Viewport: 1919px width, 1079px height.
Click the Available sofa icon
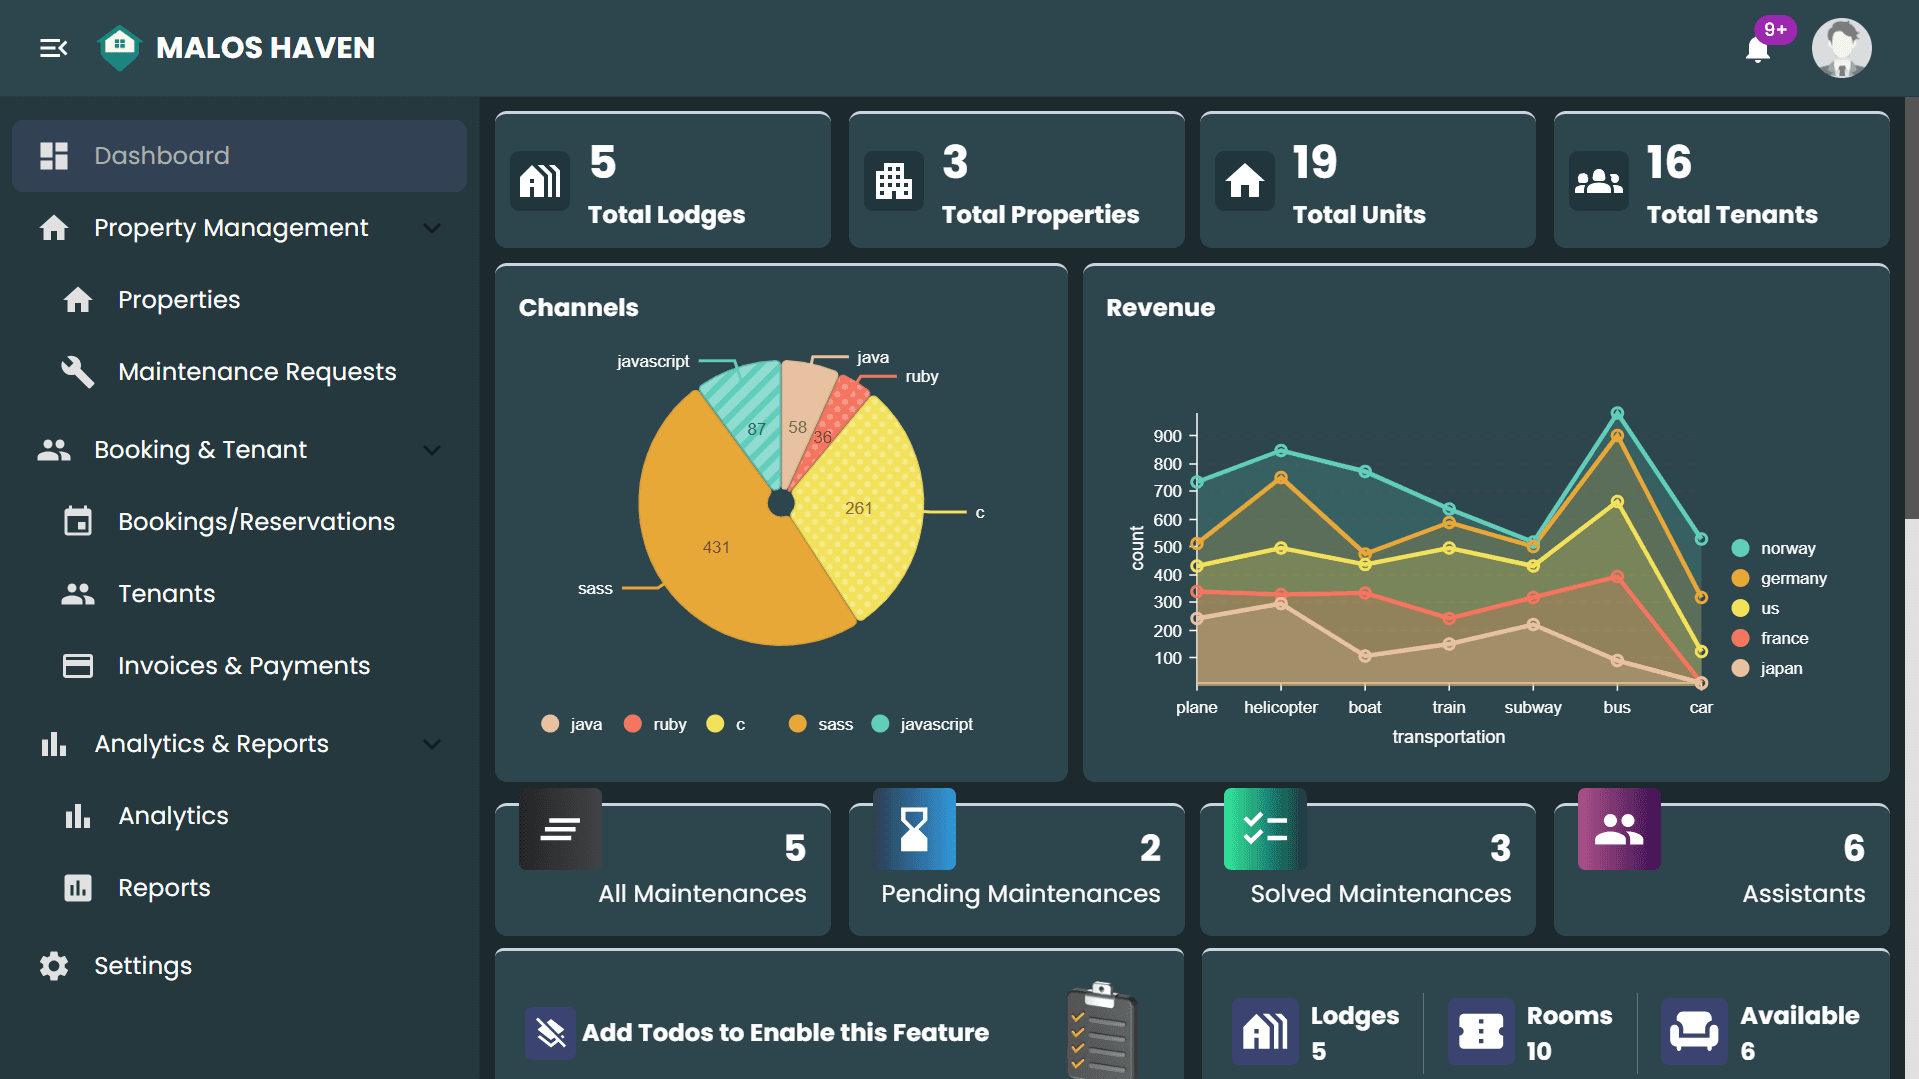(x=1694, y=1031)
